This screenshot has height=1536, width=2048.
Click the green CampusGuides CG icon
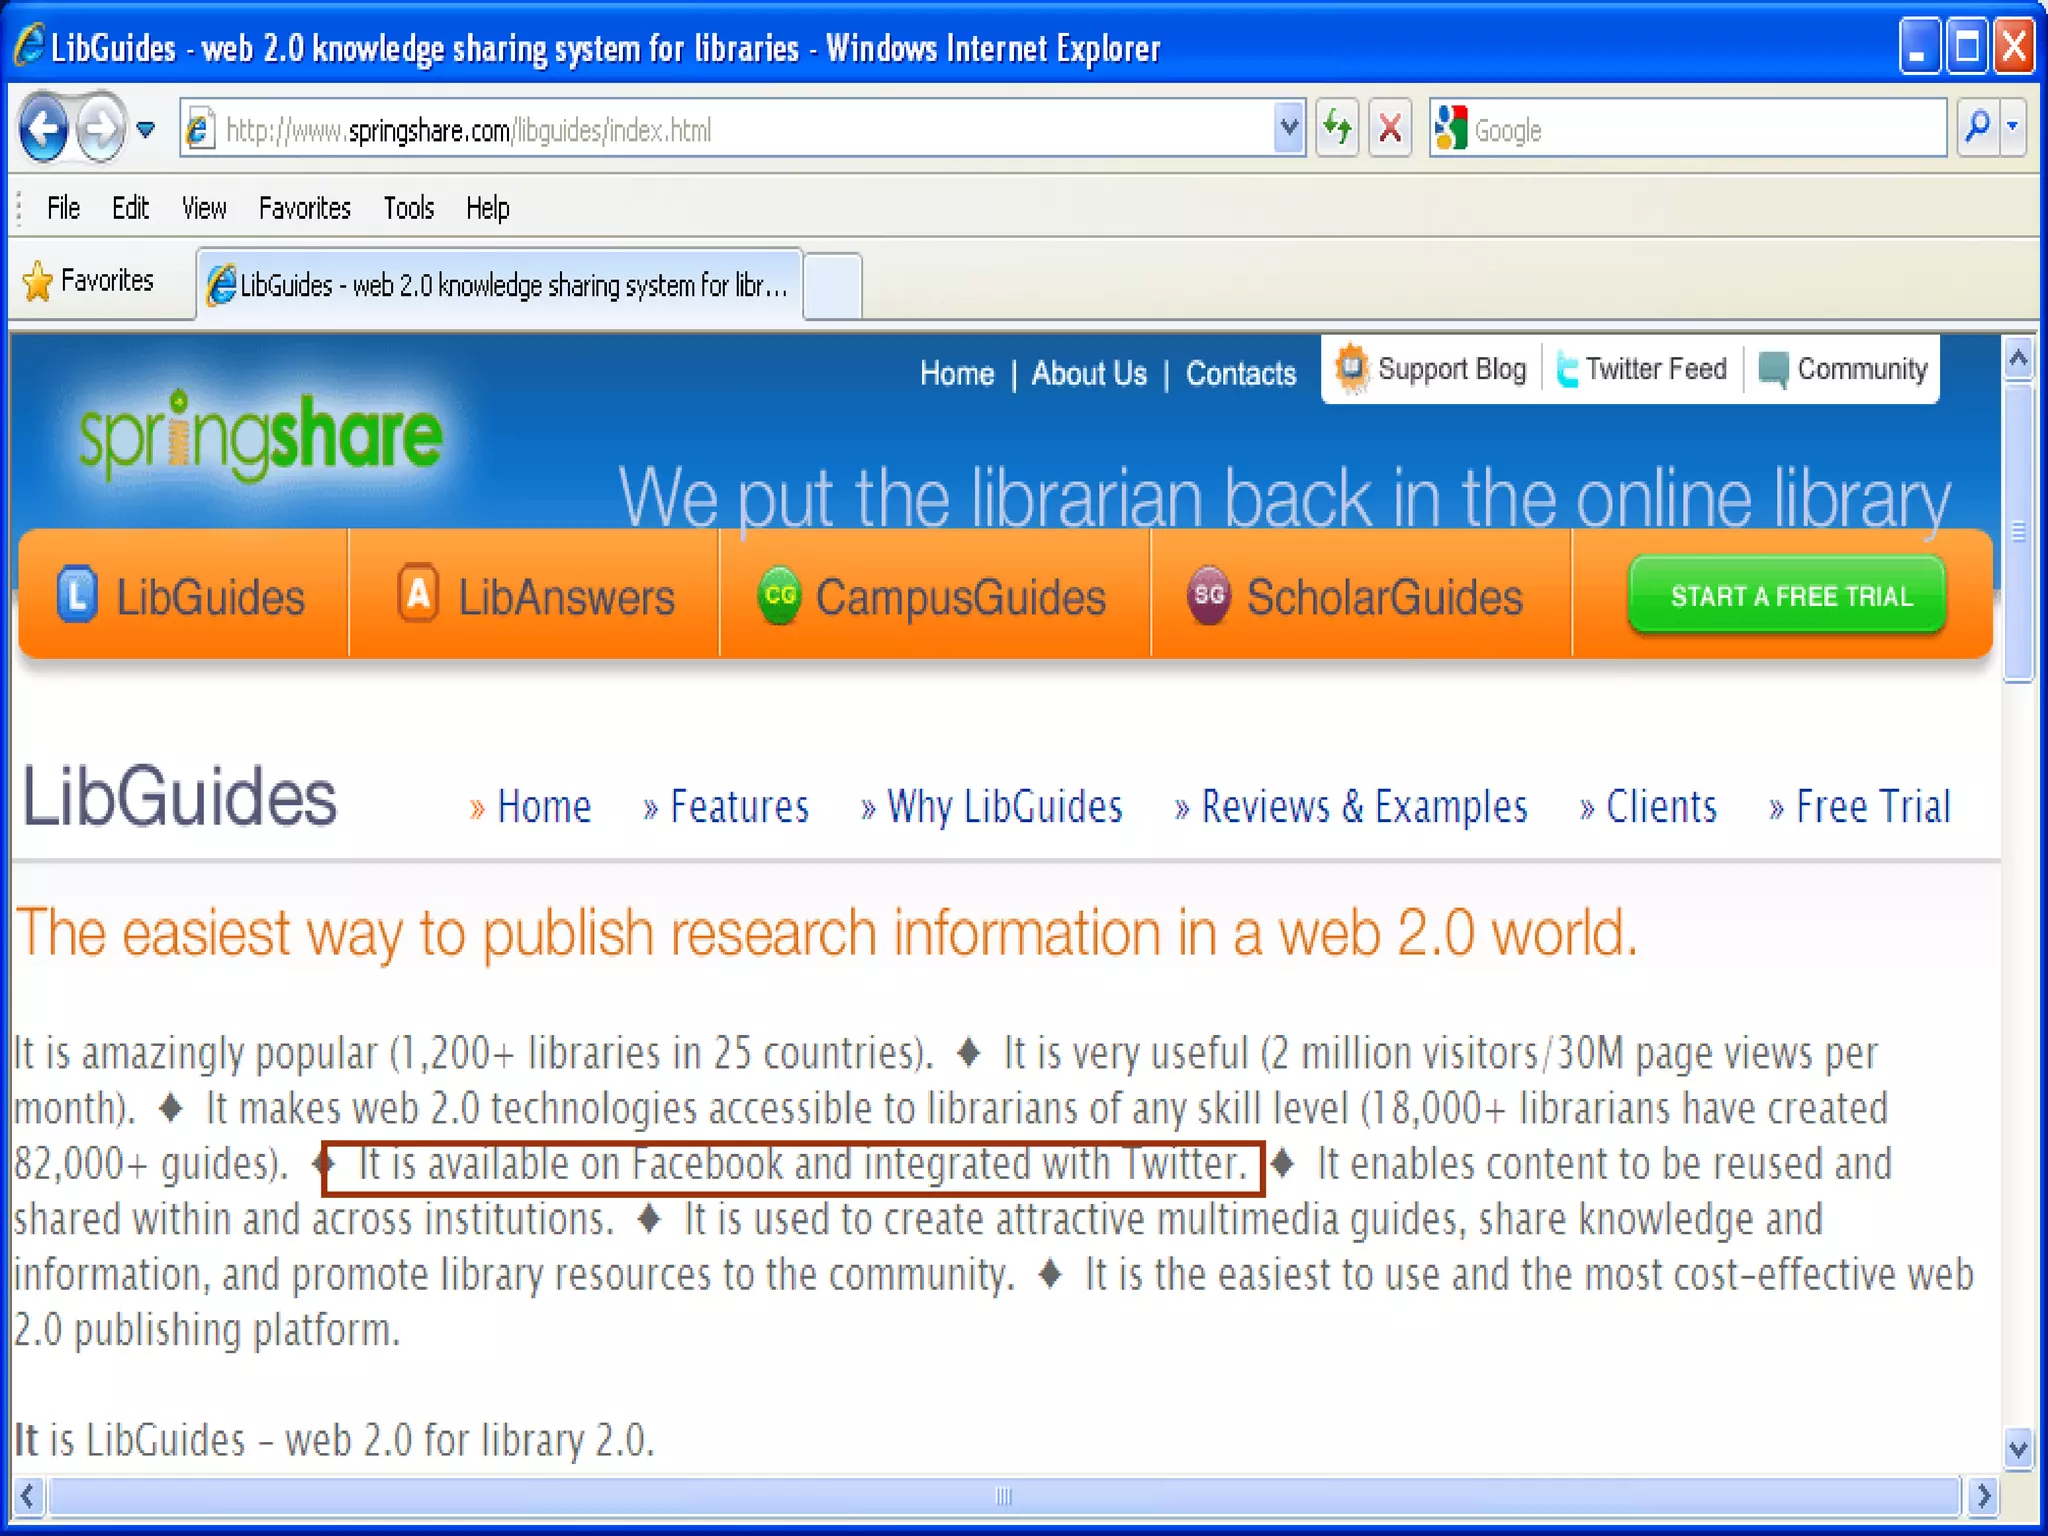[779, 596]
